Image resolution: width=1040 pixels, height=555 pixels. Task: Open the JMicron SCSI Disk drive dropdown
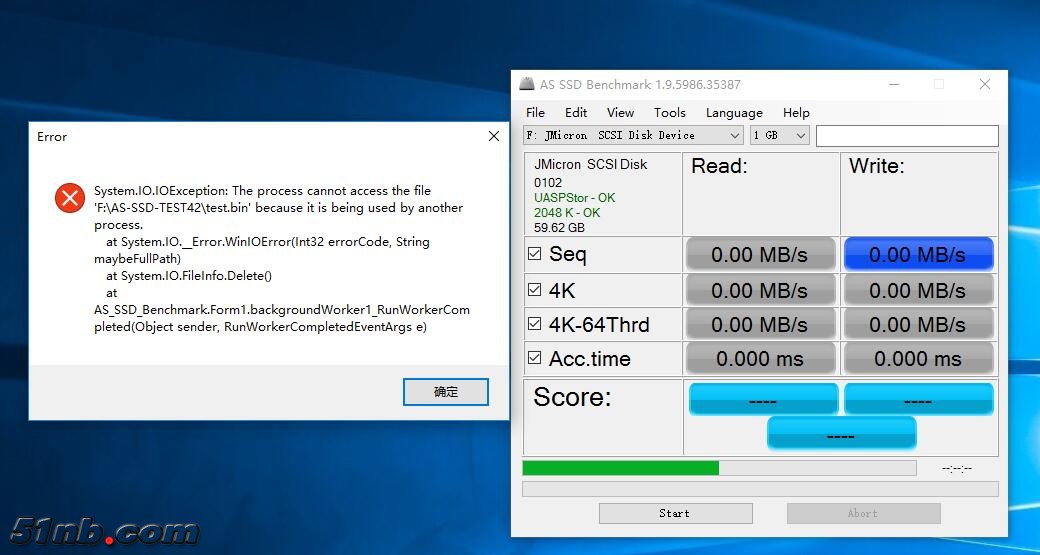click(633, 135)
